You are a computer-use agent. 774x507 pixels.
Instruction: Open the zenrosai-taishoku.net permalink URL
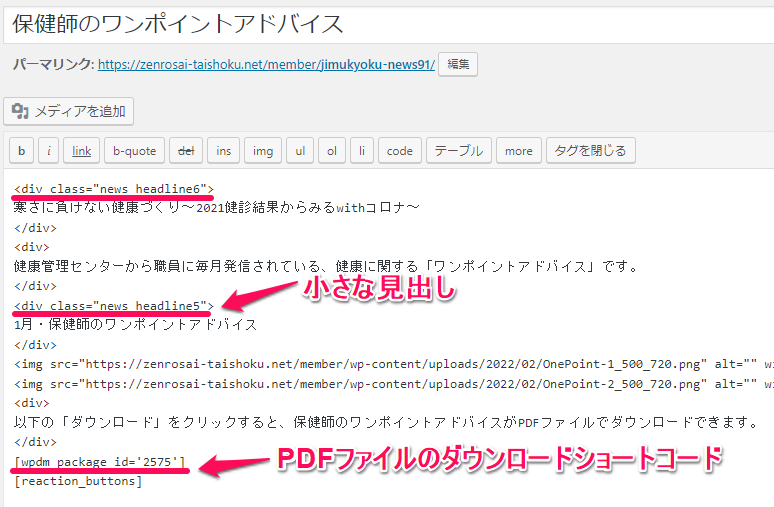point(266,65)
